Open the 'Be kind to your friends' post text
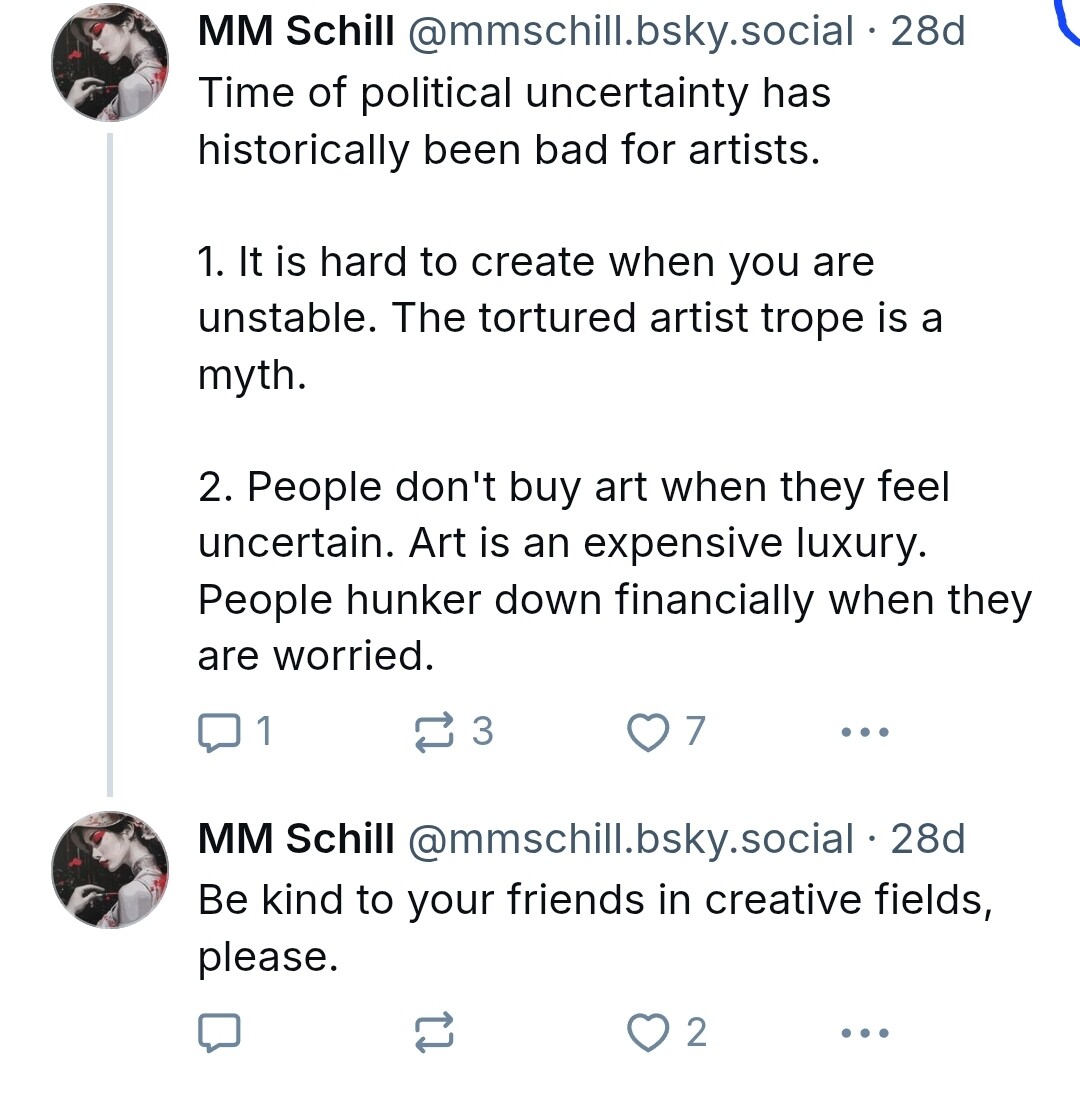This screenshot has width=1080, height=1094. pos(595,900)
